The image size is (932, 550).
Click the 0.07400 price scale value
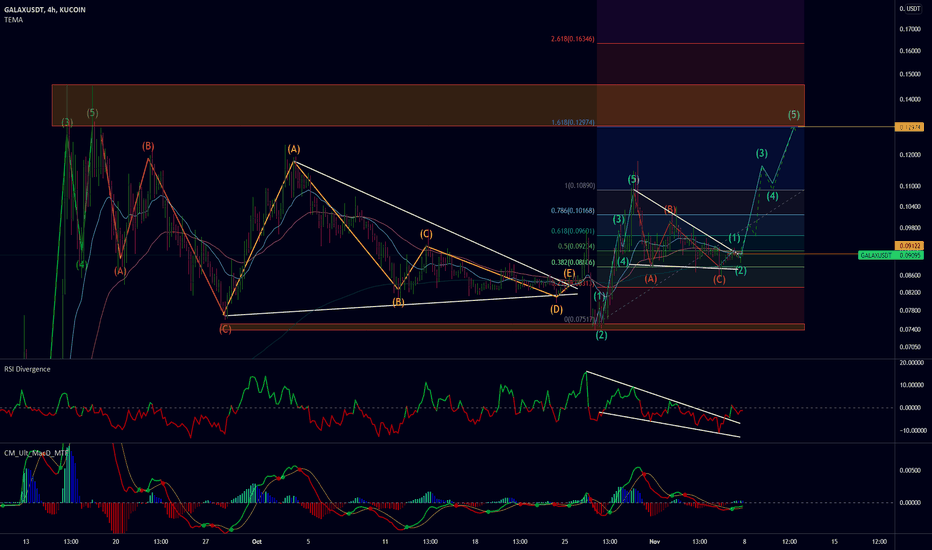click(910, 329)
